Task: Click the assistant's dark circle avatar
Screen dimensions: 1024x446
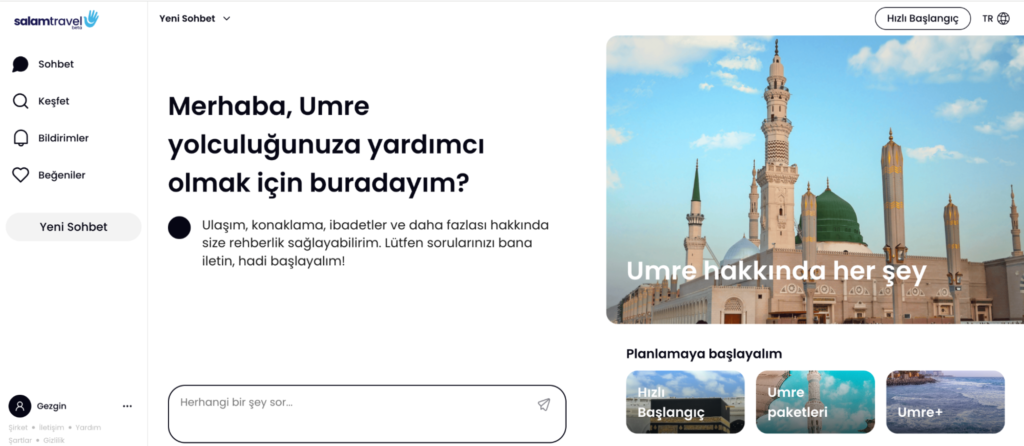Action: coord(179,228)
